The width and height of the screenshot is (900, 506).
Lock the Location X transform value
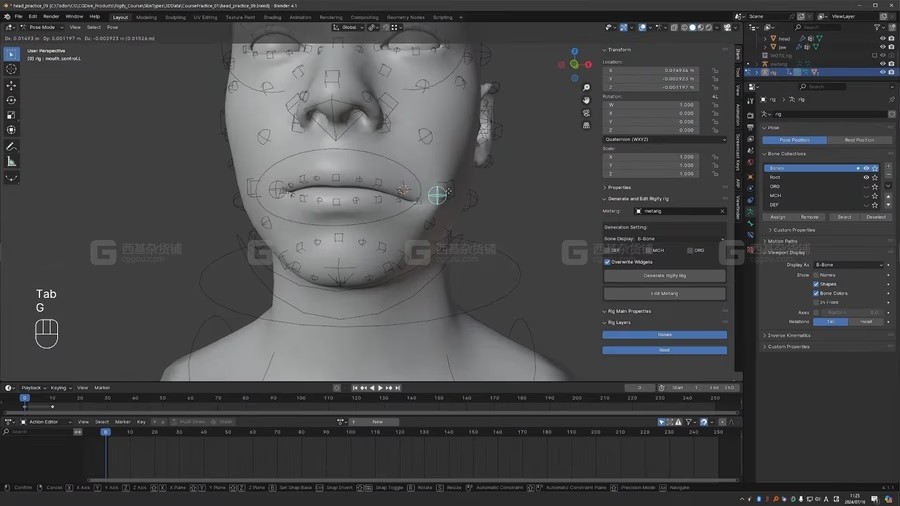coord(715,71)
